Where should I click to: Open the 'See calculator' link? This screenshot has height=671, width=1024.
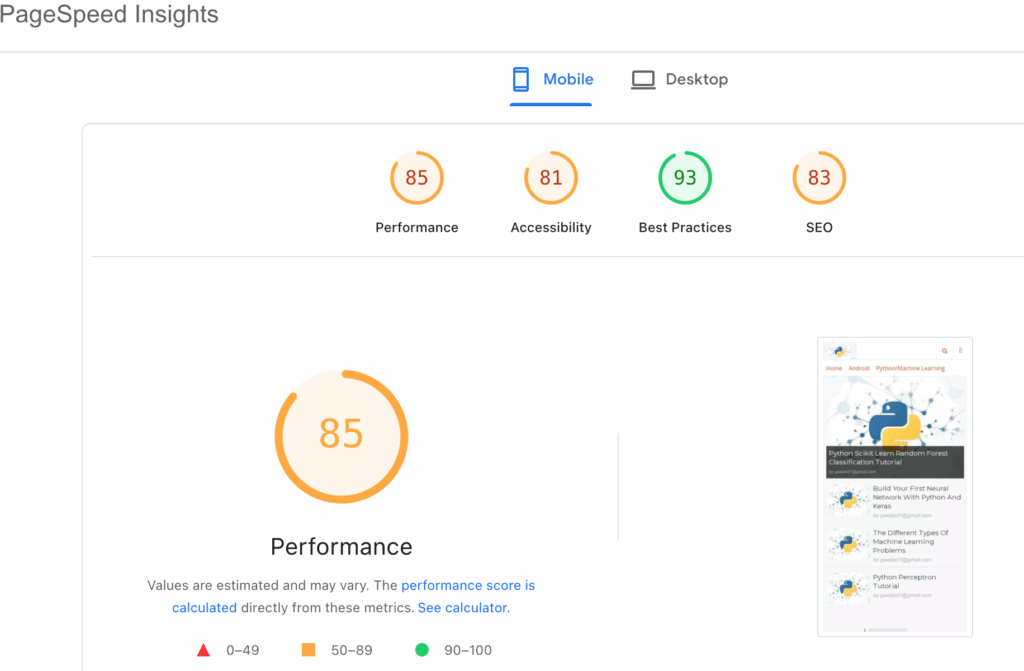click(462, 607)
